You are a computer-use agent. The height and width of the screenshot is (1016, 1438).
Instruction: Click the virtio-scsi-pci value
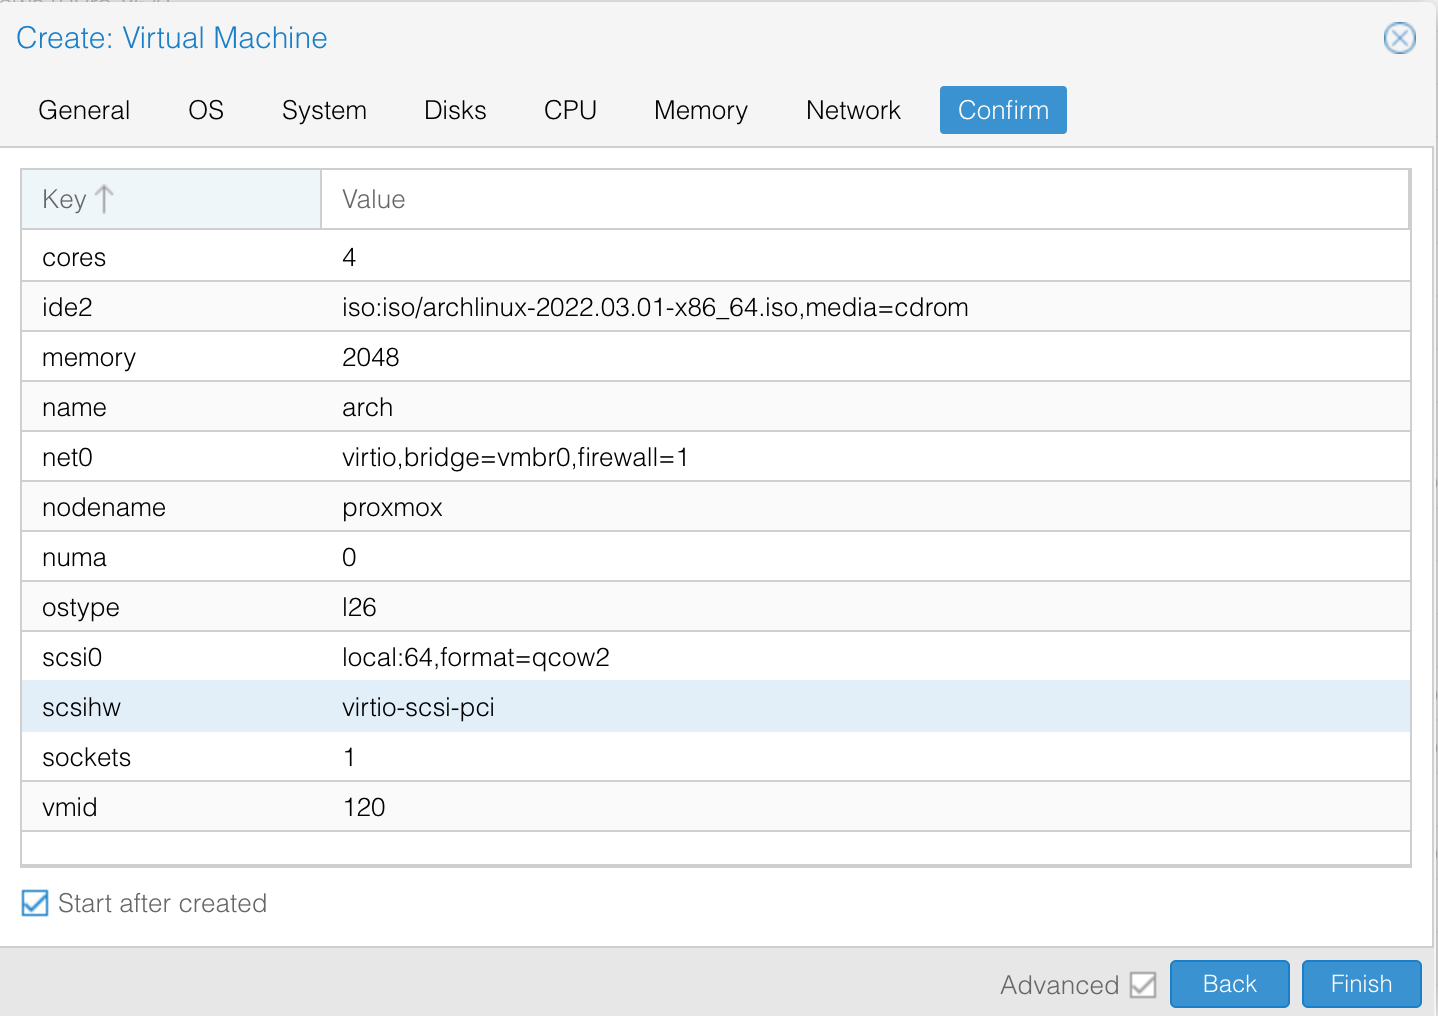[418, 707]
